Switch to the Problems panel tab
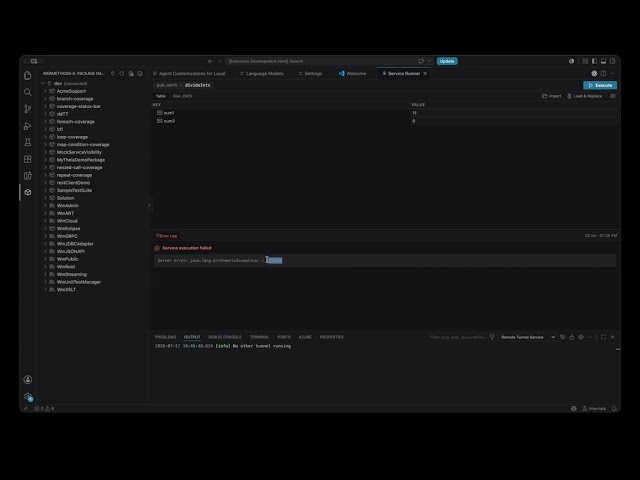The height and width of the screenshot is (480, 640). coord(165,337)
